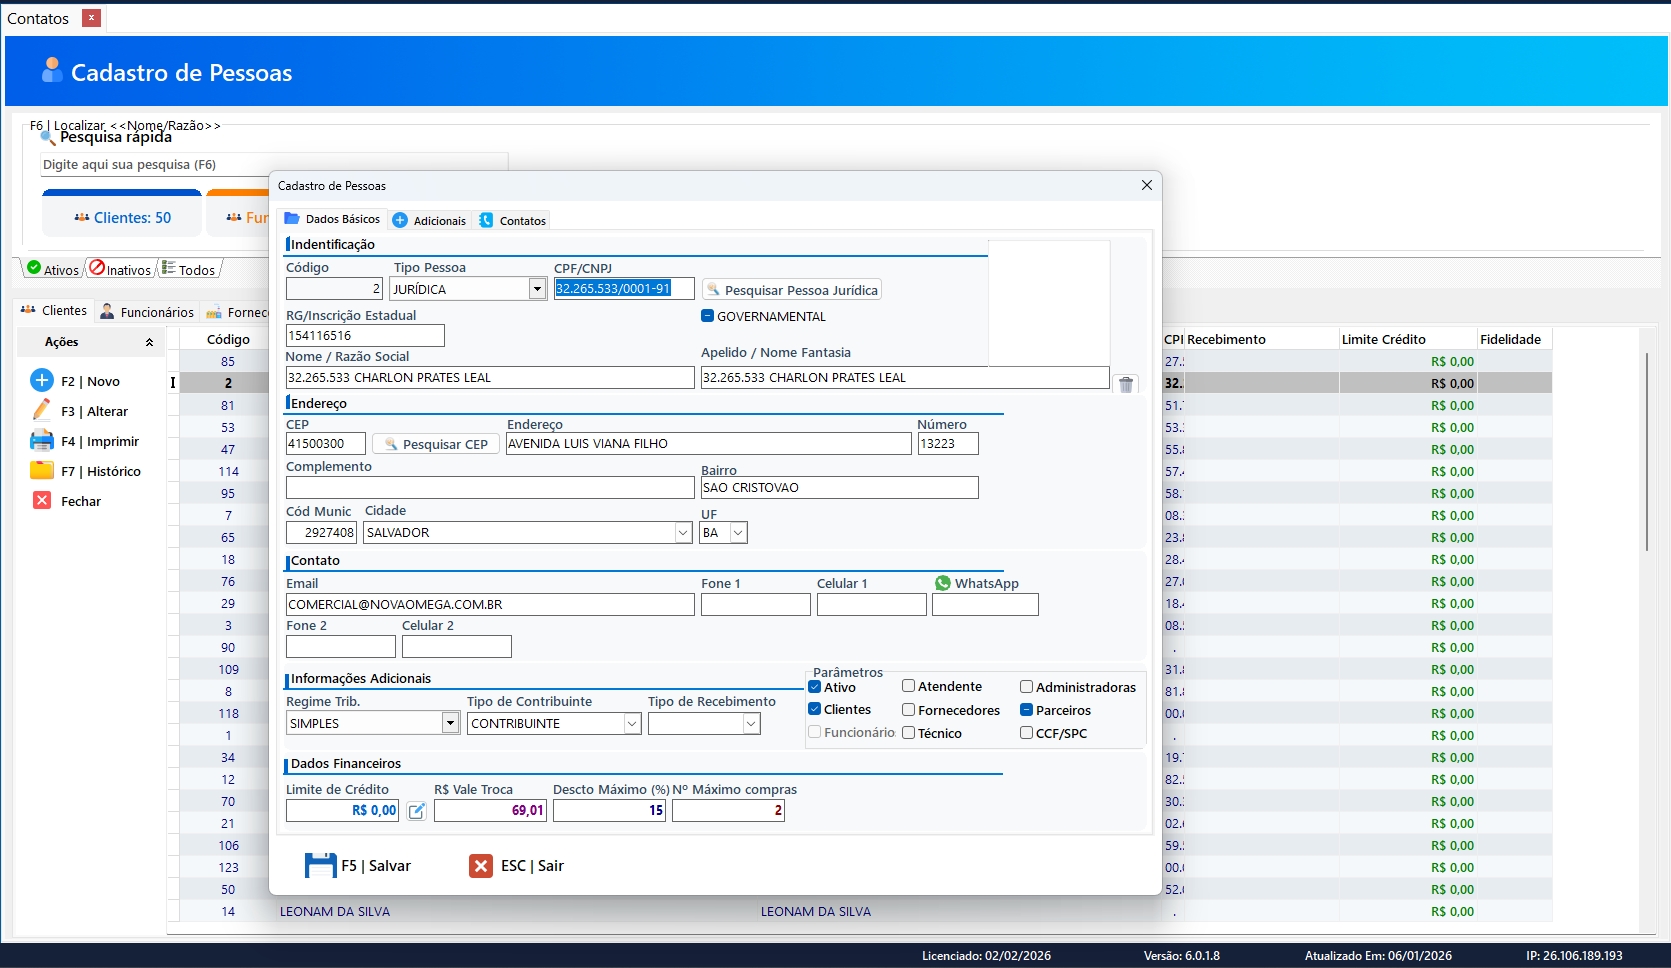The height and width of the screenshot is (968, 1671).
Task: Click the magnifier icon in Pesquisa rápida
Action: pyautogui.click(x=47, y=137)
